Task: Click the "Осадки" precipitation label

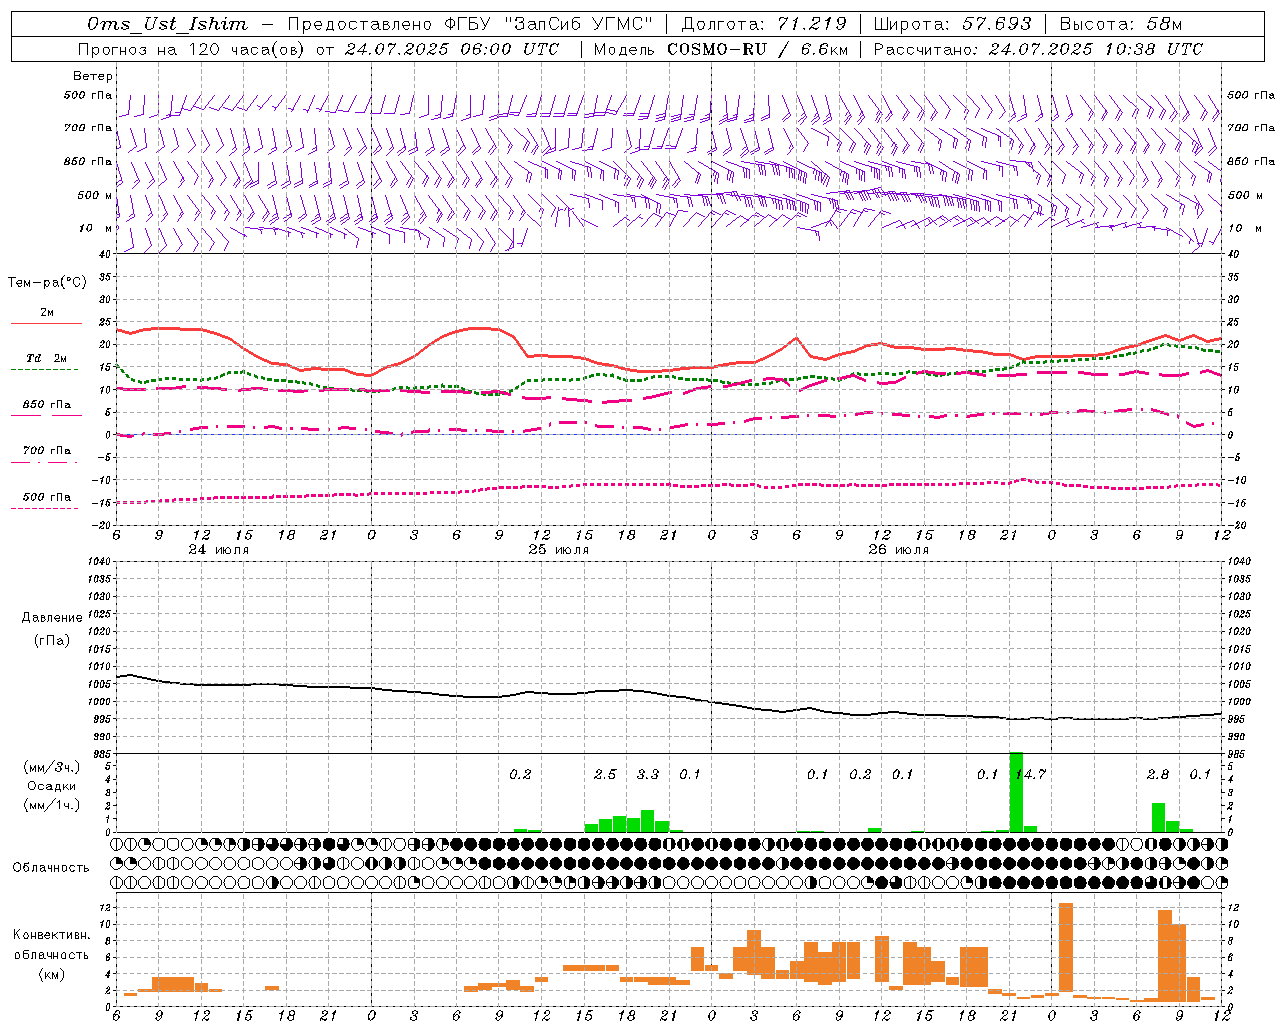Action: 52,786
